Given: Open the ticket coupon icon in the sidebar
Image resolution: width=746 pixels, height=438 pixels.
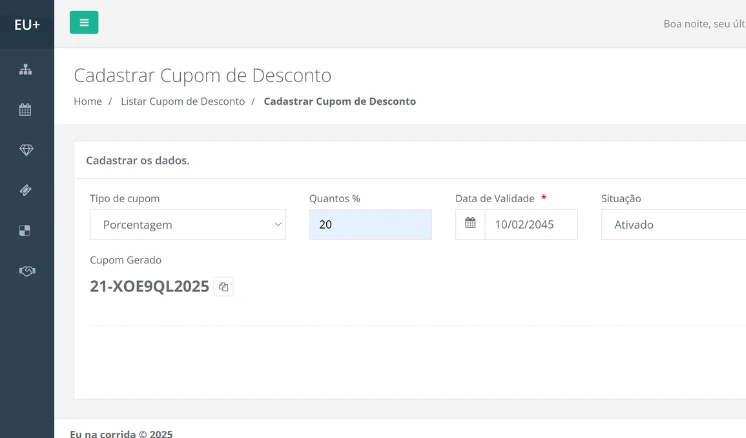Looking at the screenshot, I should tap(26, 190).
